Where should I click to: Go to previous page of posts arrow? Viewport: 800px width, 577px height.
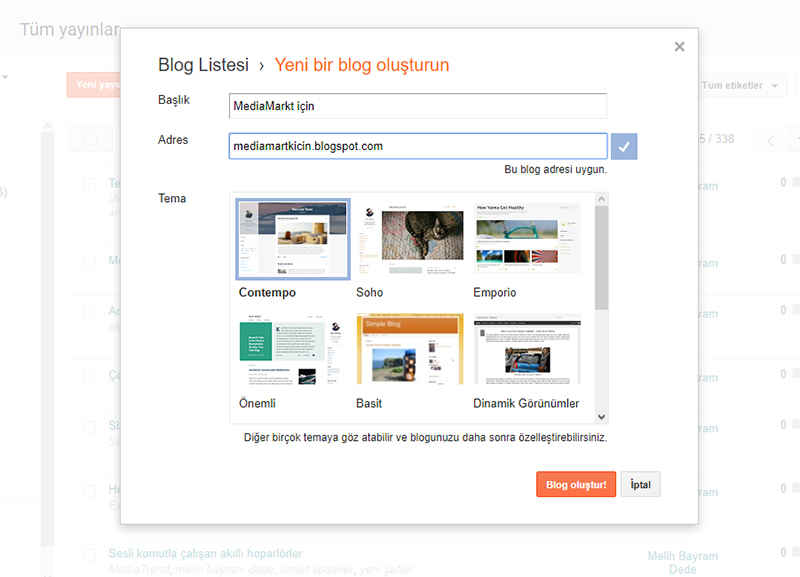[771, 140]
